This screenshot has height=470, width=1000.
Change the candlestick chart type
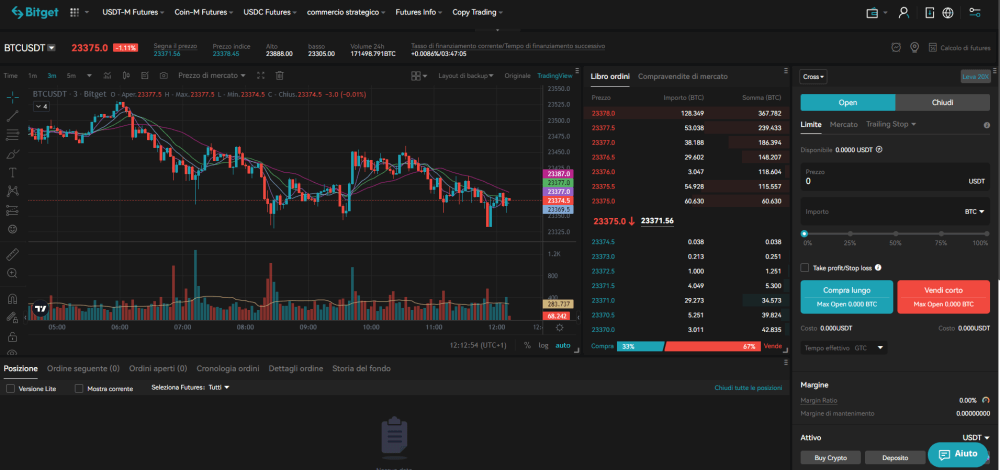coord(126,75)
